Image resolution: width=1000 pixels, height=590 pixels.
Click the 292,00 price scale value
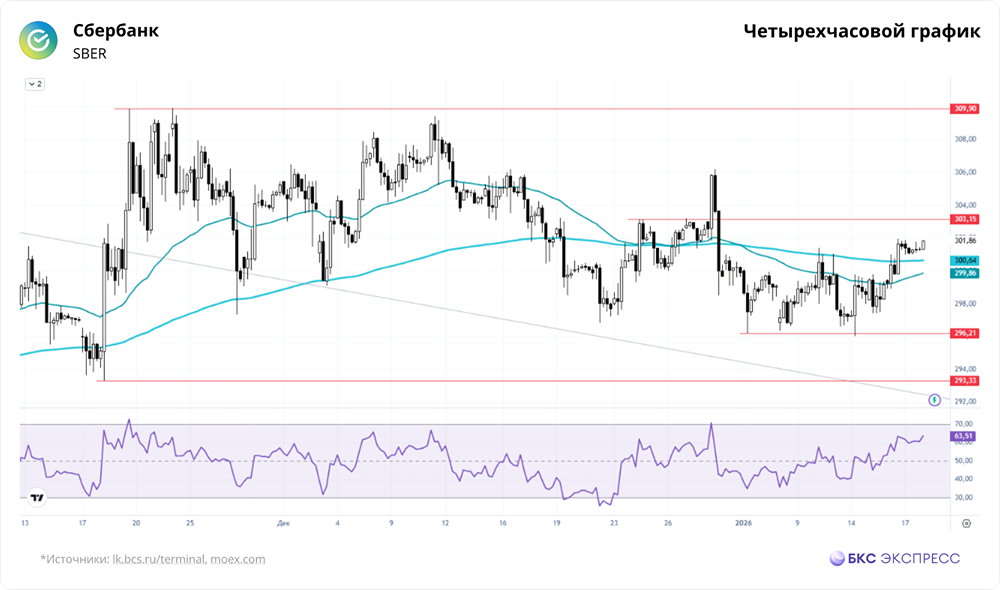click(965, 401)
